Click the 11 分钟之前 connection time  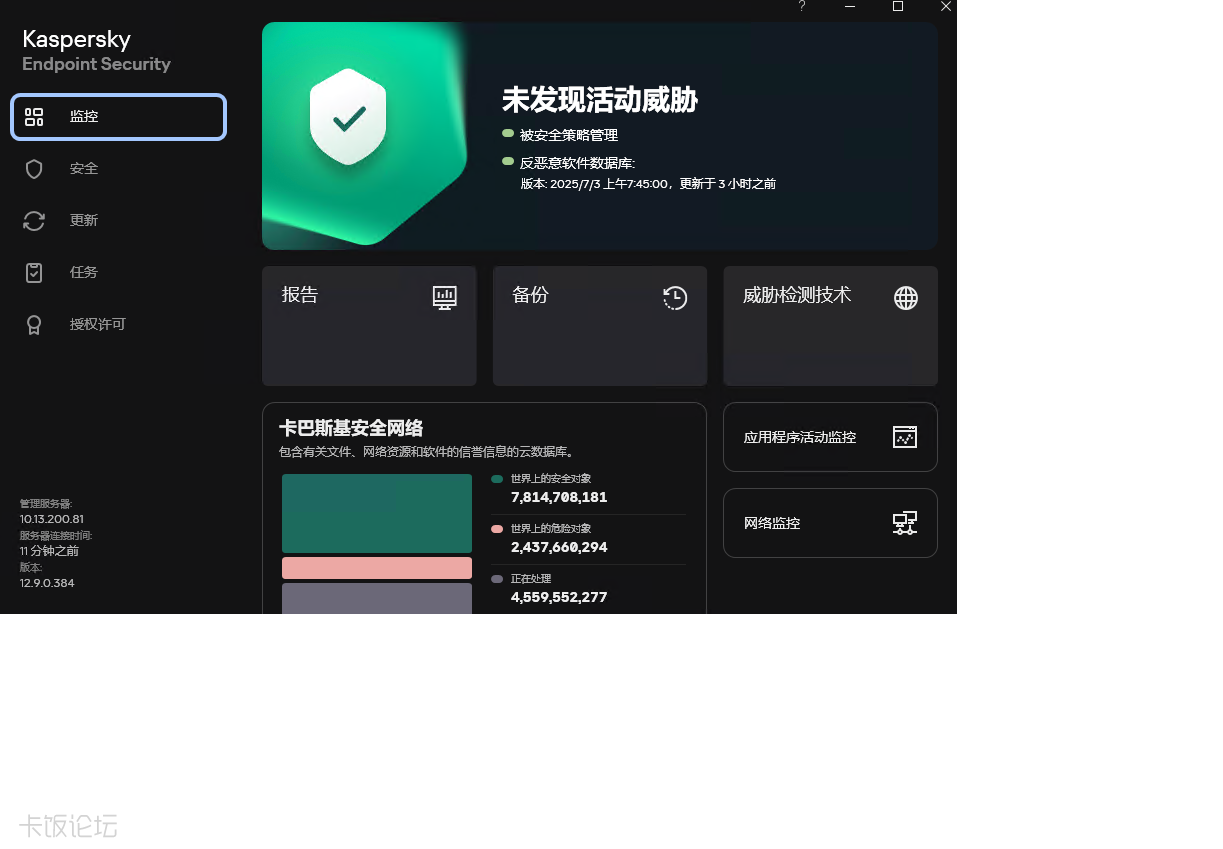point(49,551)
